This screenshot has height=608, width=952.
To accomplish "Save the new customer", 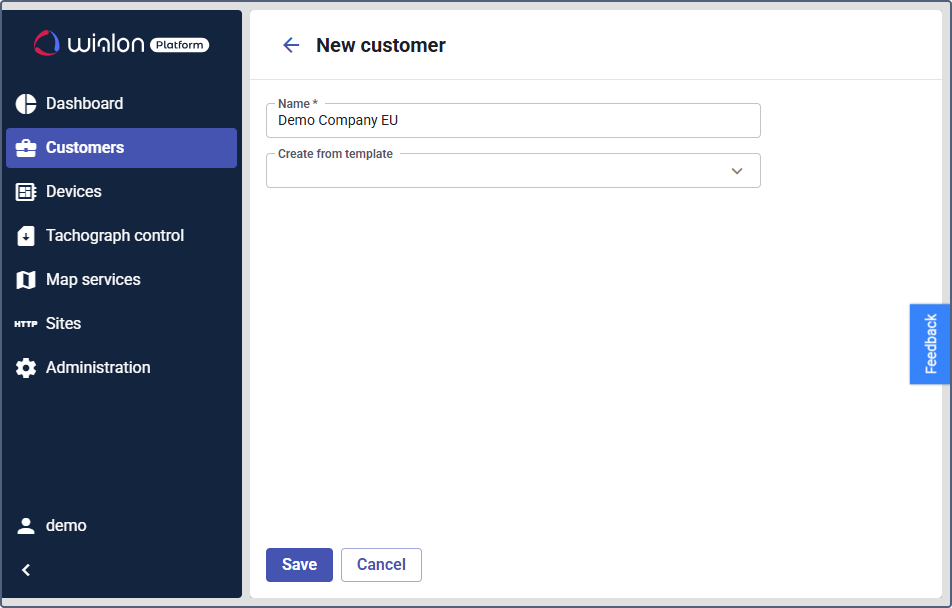I will pos(299,565).
